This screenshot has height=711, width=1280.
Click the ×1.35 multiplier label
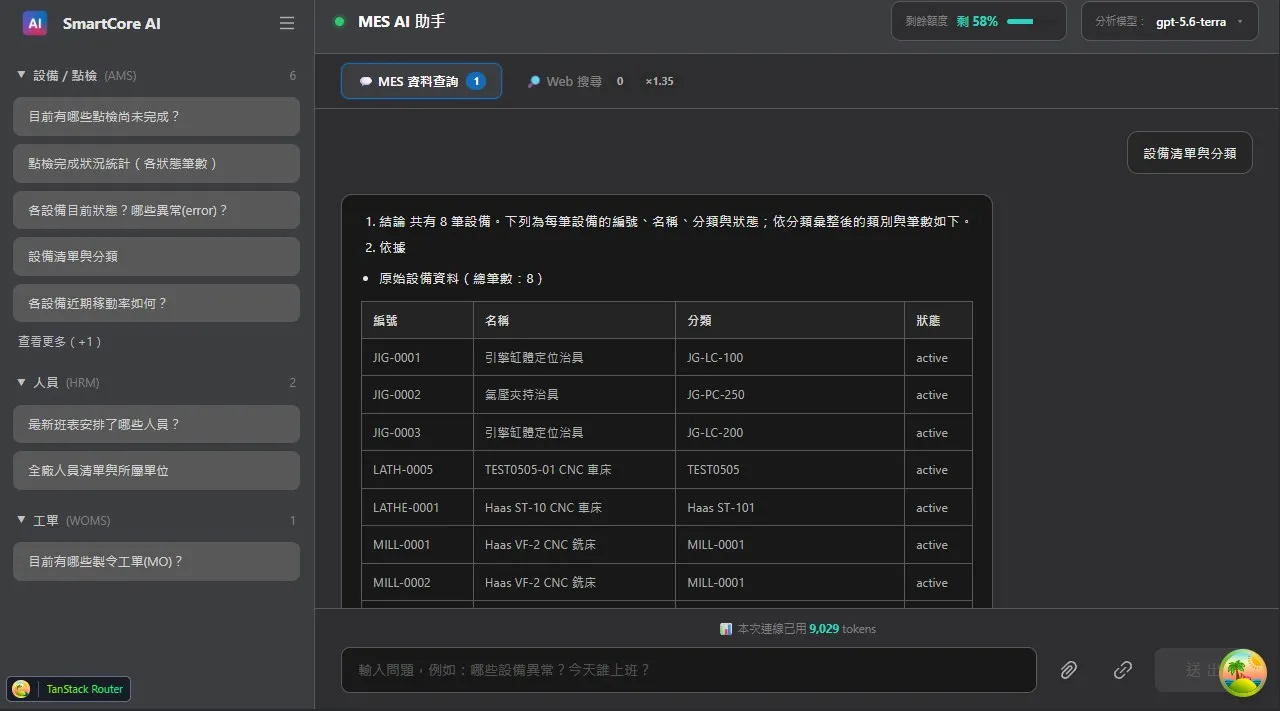[660, 81]
